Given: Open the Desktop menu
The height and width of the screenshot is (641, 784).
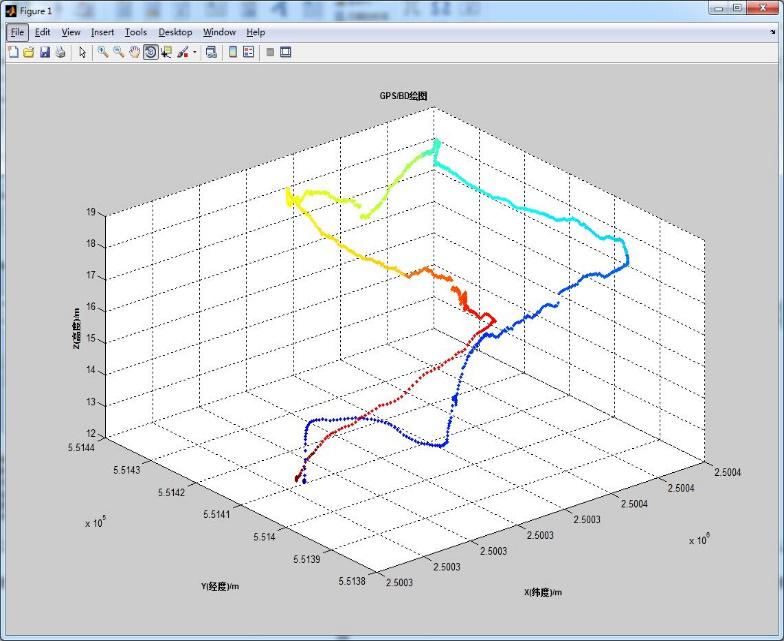Looking at the screenshot, I should point(176,32).
